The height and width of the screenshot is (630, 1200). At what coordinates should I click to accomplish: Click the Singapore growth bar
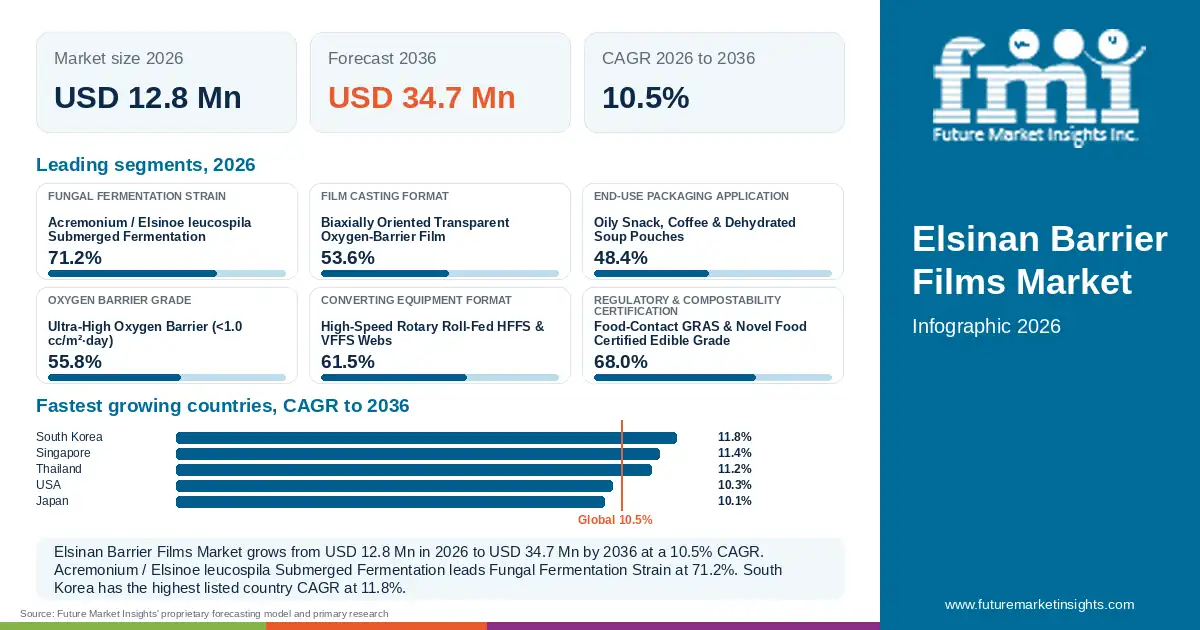coord(418,454)
